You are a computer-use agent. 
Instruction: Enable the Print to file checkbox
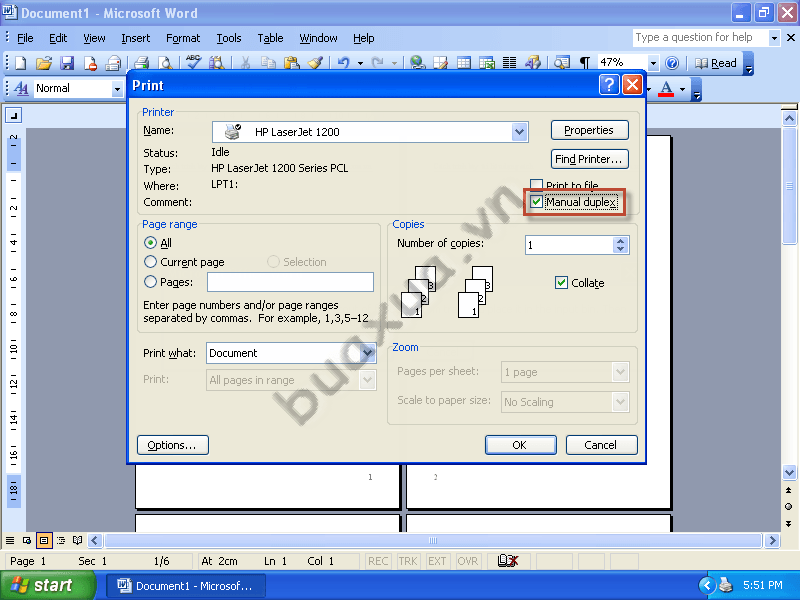point(536,185)
